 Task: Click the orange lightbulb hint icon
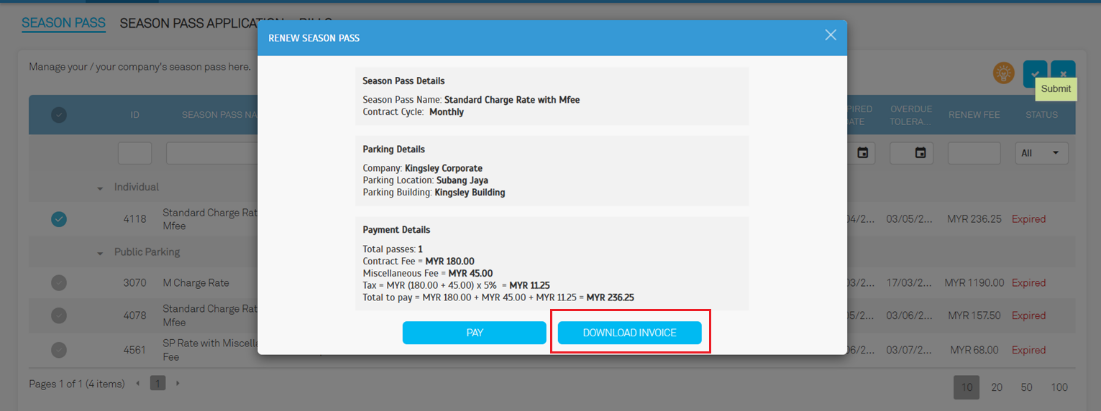point(1003,72)
